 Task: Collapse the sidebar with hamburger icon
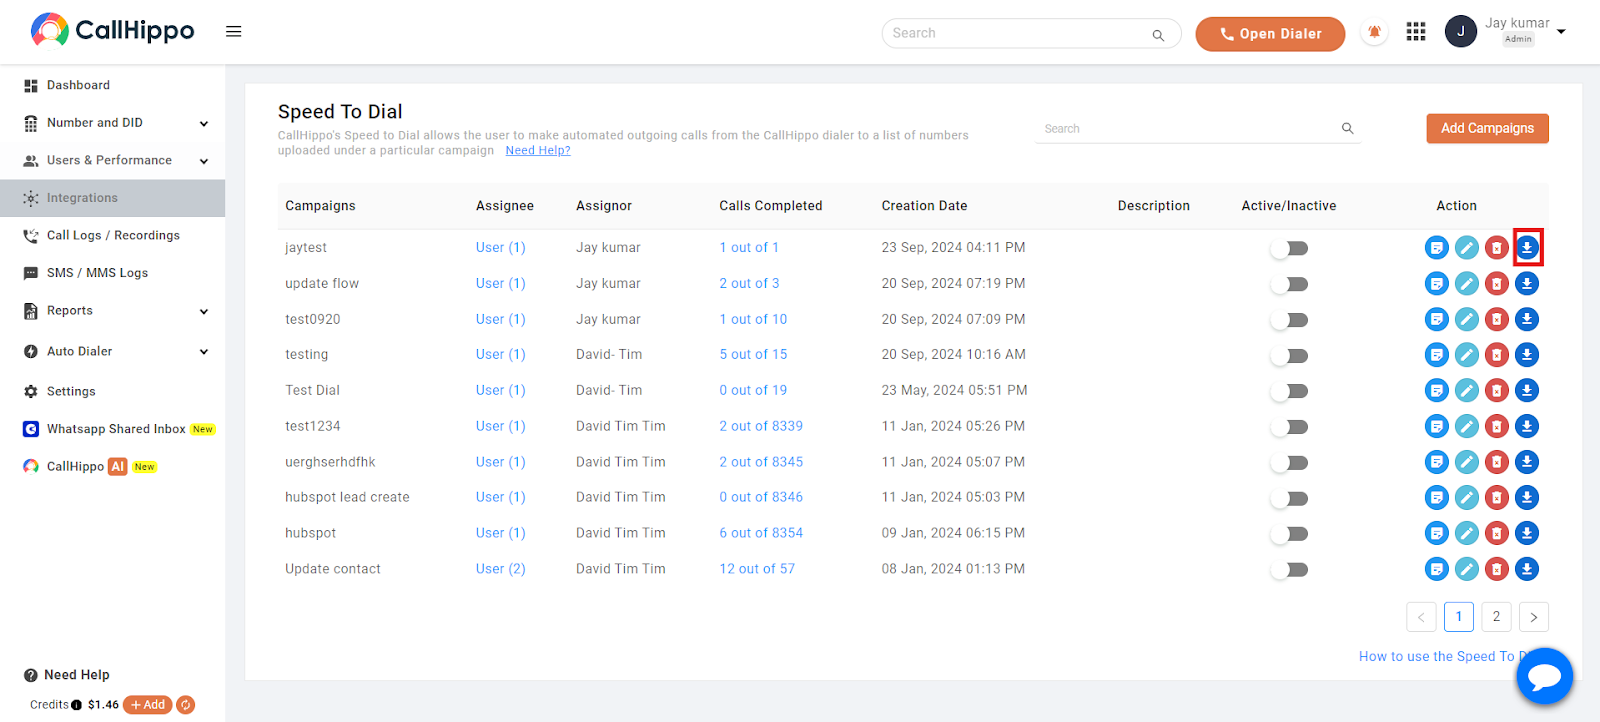[234, 31]
